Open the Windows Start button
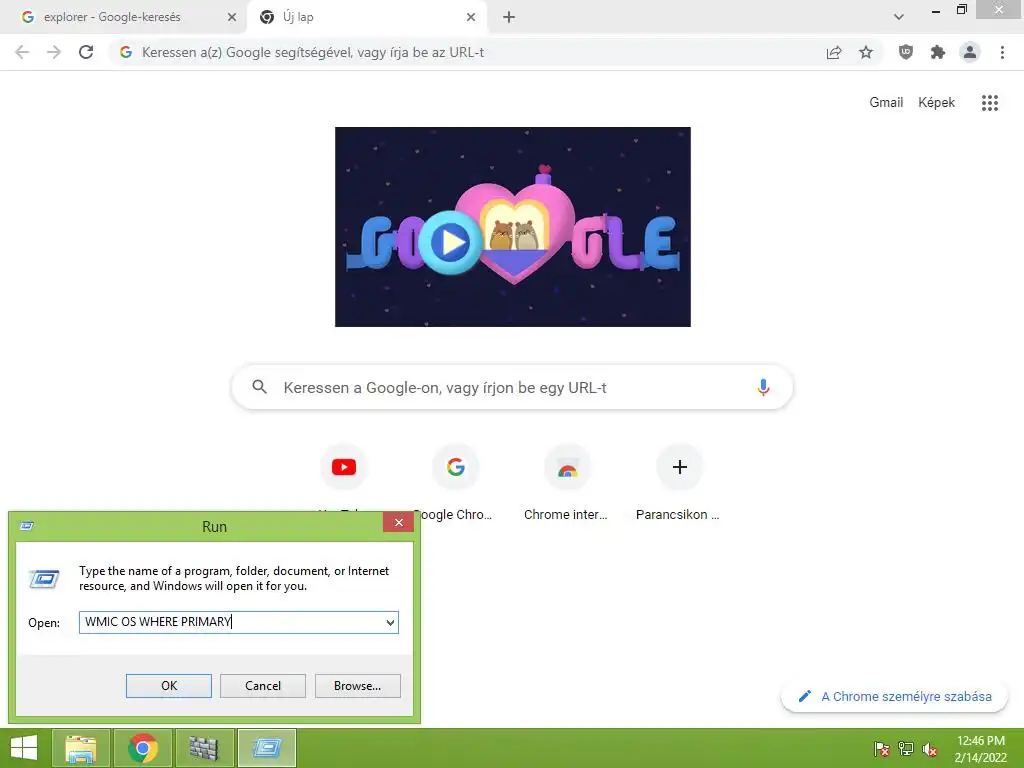This screenshot has height=768, width=1024. [24, 748]
